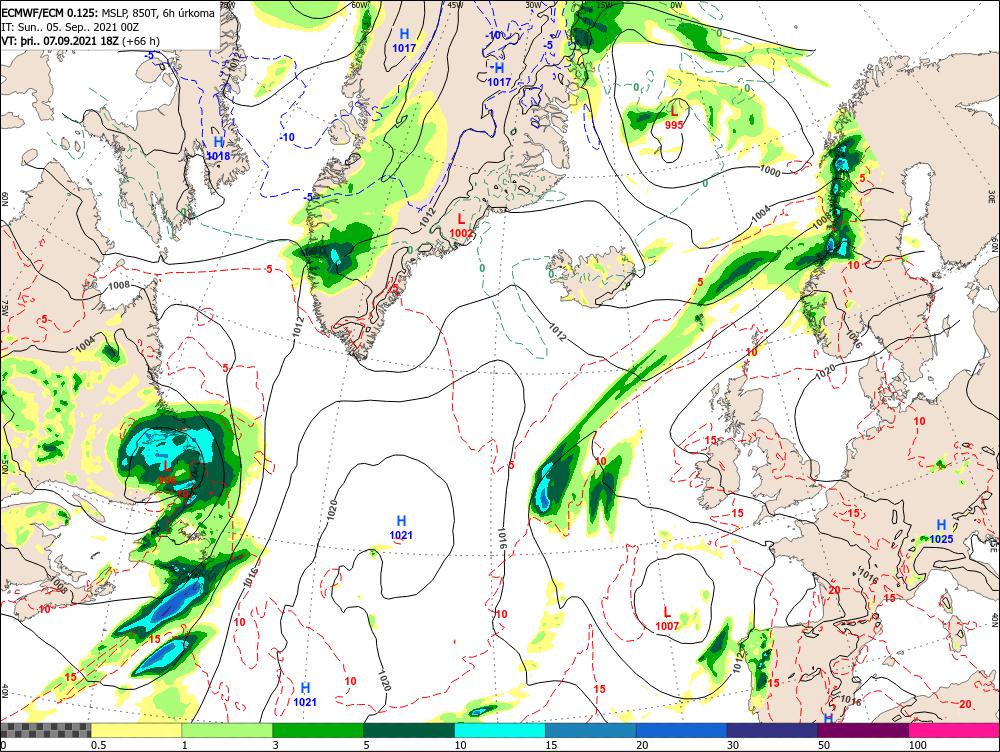Click the yellow 0.5–1 mm legend swatch
Image resolution: width=1000 pixels, height=752 pixels.
(x=136, y=730)
